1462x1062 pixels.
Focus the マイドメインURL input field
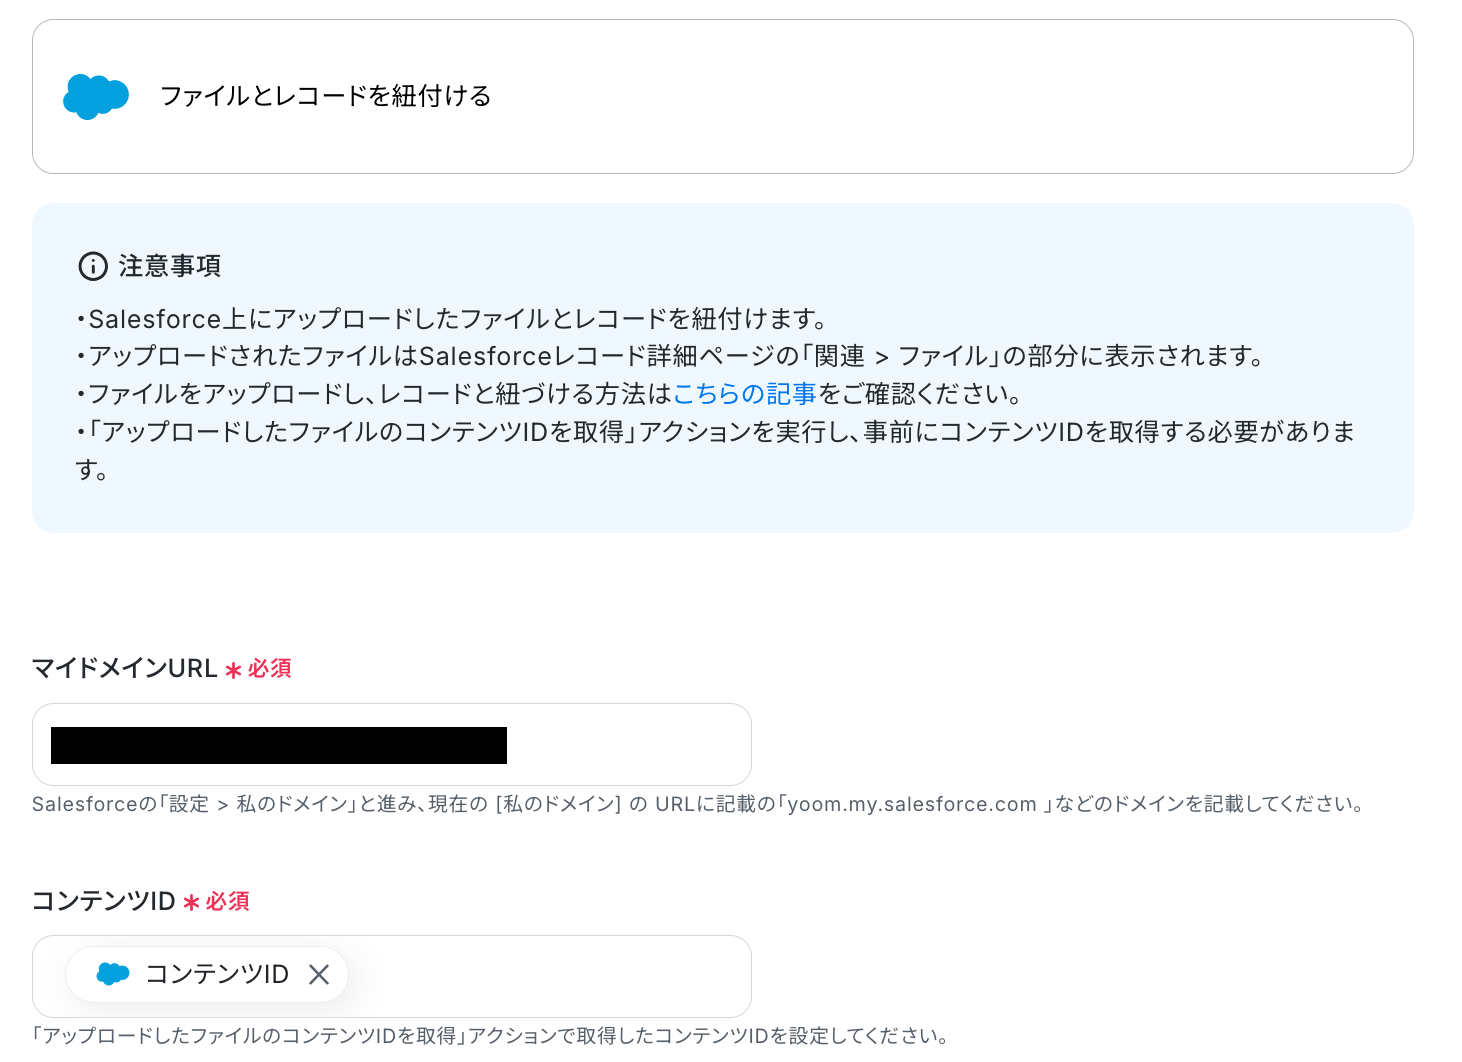click(x=392, y=745)
